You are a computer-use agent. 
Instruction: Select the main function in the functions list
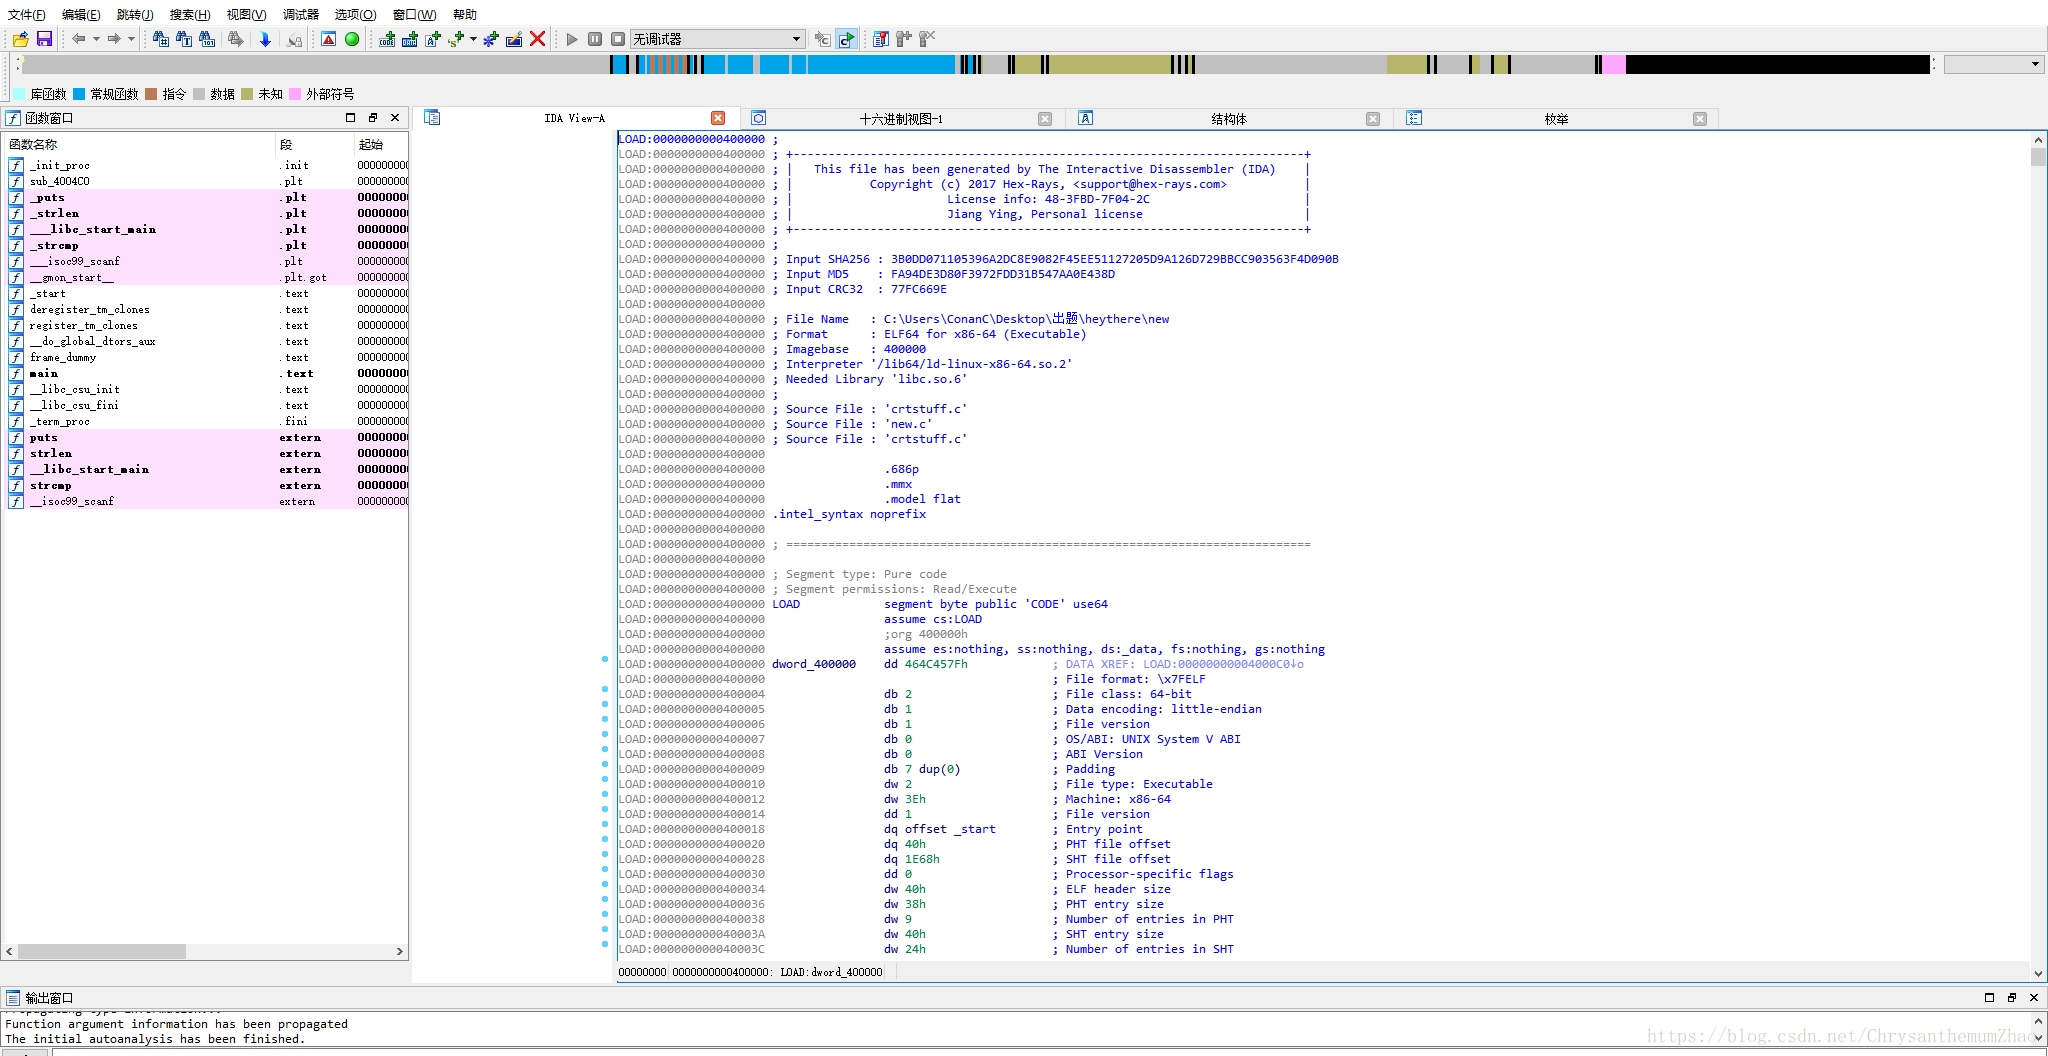click(x=206, y=373)
